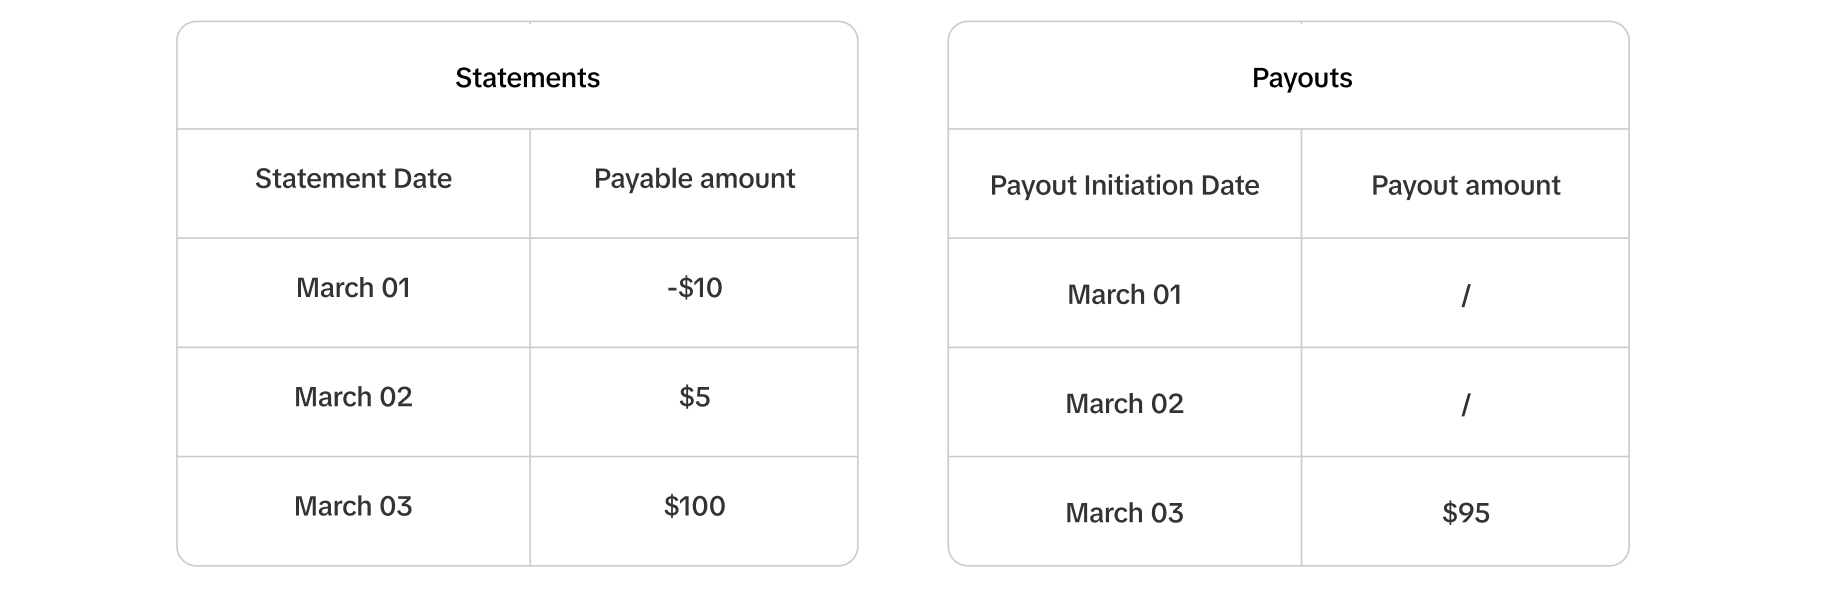Select the -$10 payable amount cell
This screenshot has height=592, width=1836.
tap(694, 288)
